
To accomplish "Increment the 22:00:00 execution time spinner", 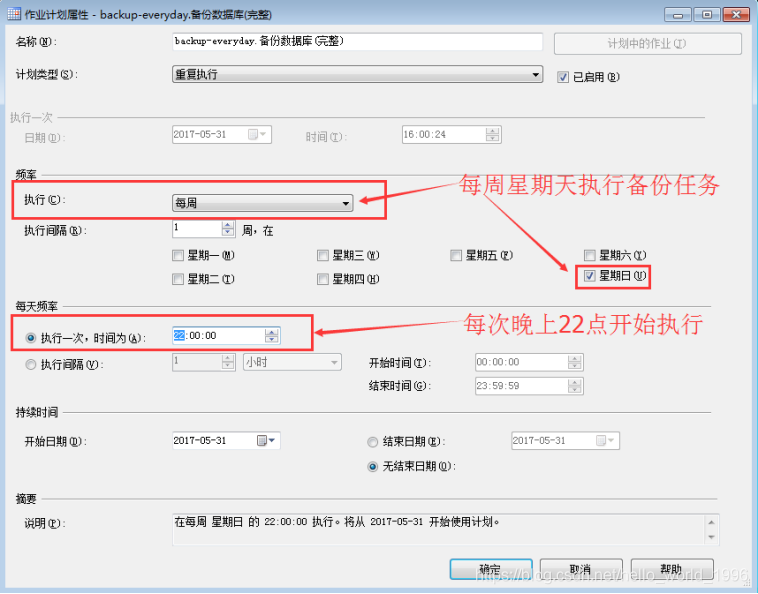I will [x=272, y=332].
